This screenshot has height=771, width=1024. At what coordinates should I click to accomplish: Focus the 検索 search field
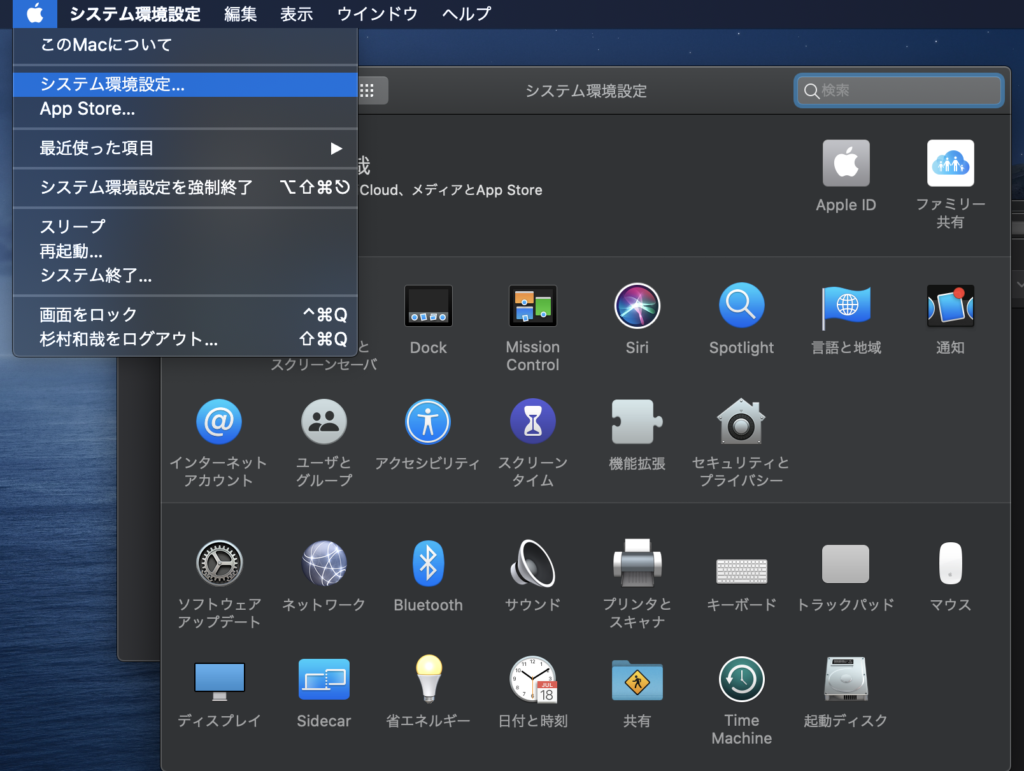(899, 90)
